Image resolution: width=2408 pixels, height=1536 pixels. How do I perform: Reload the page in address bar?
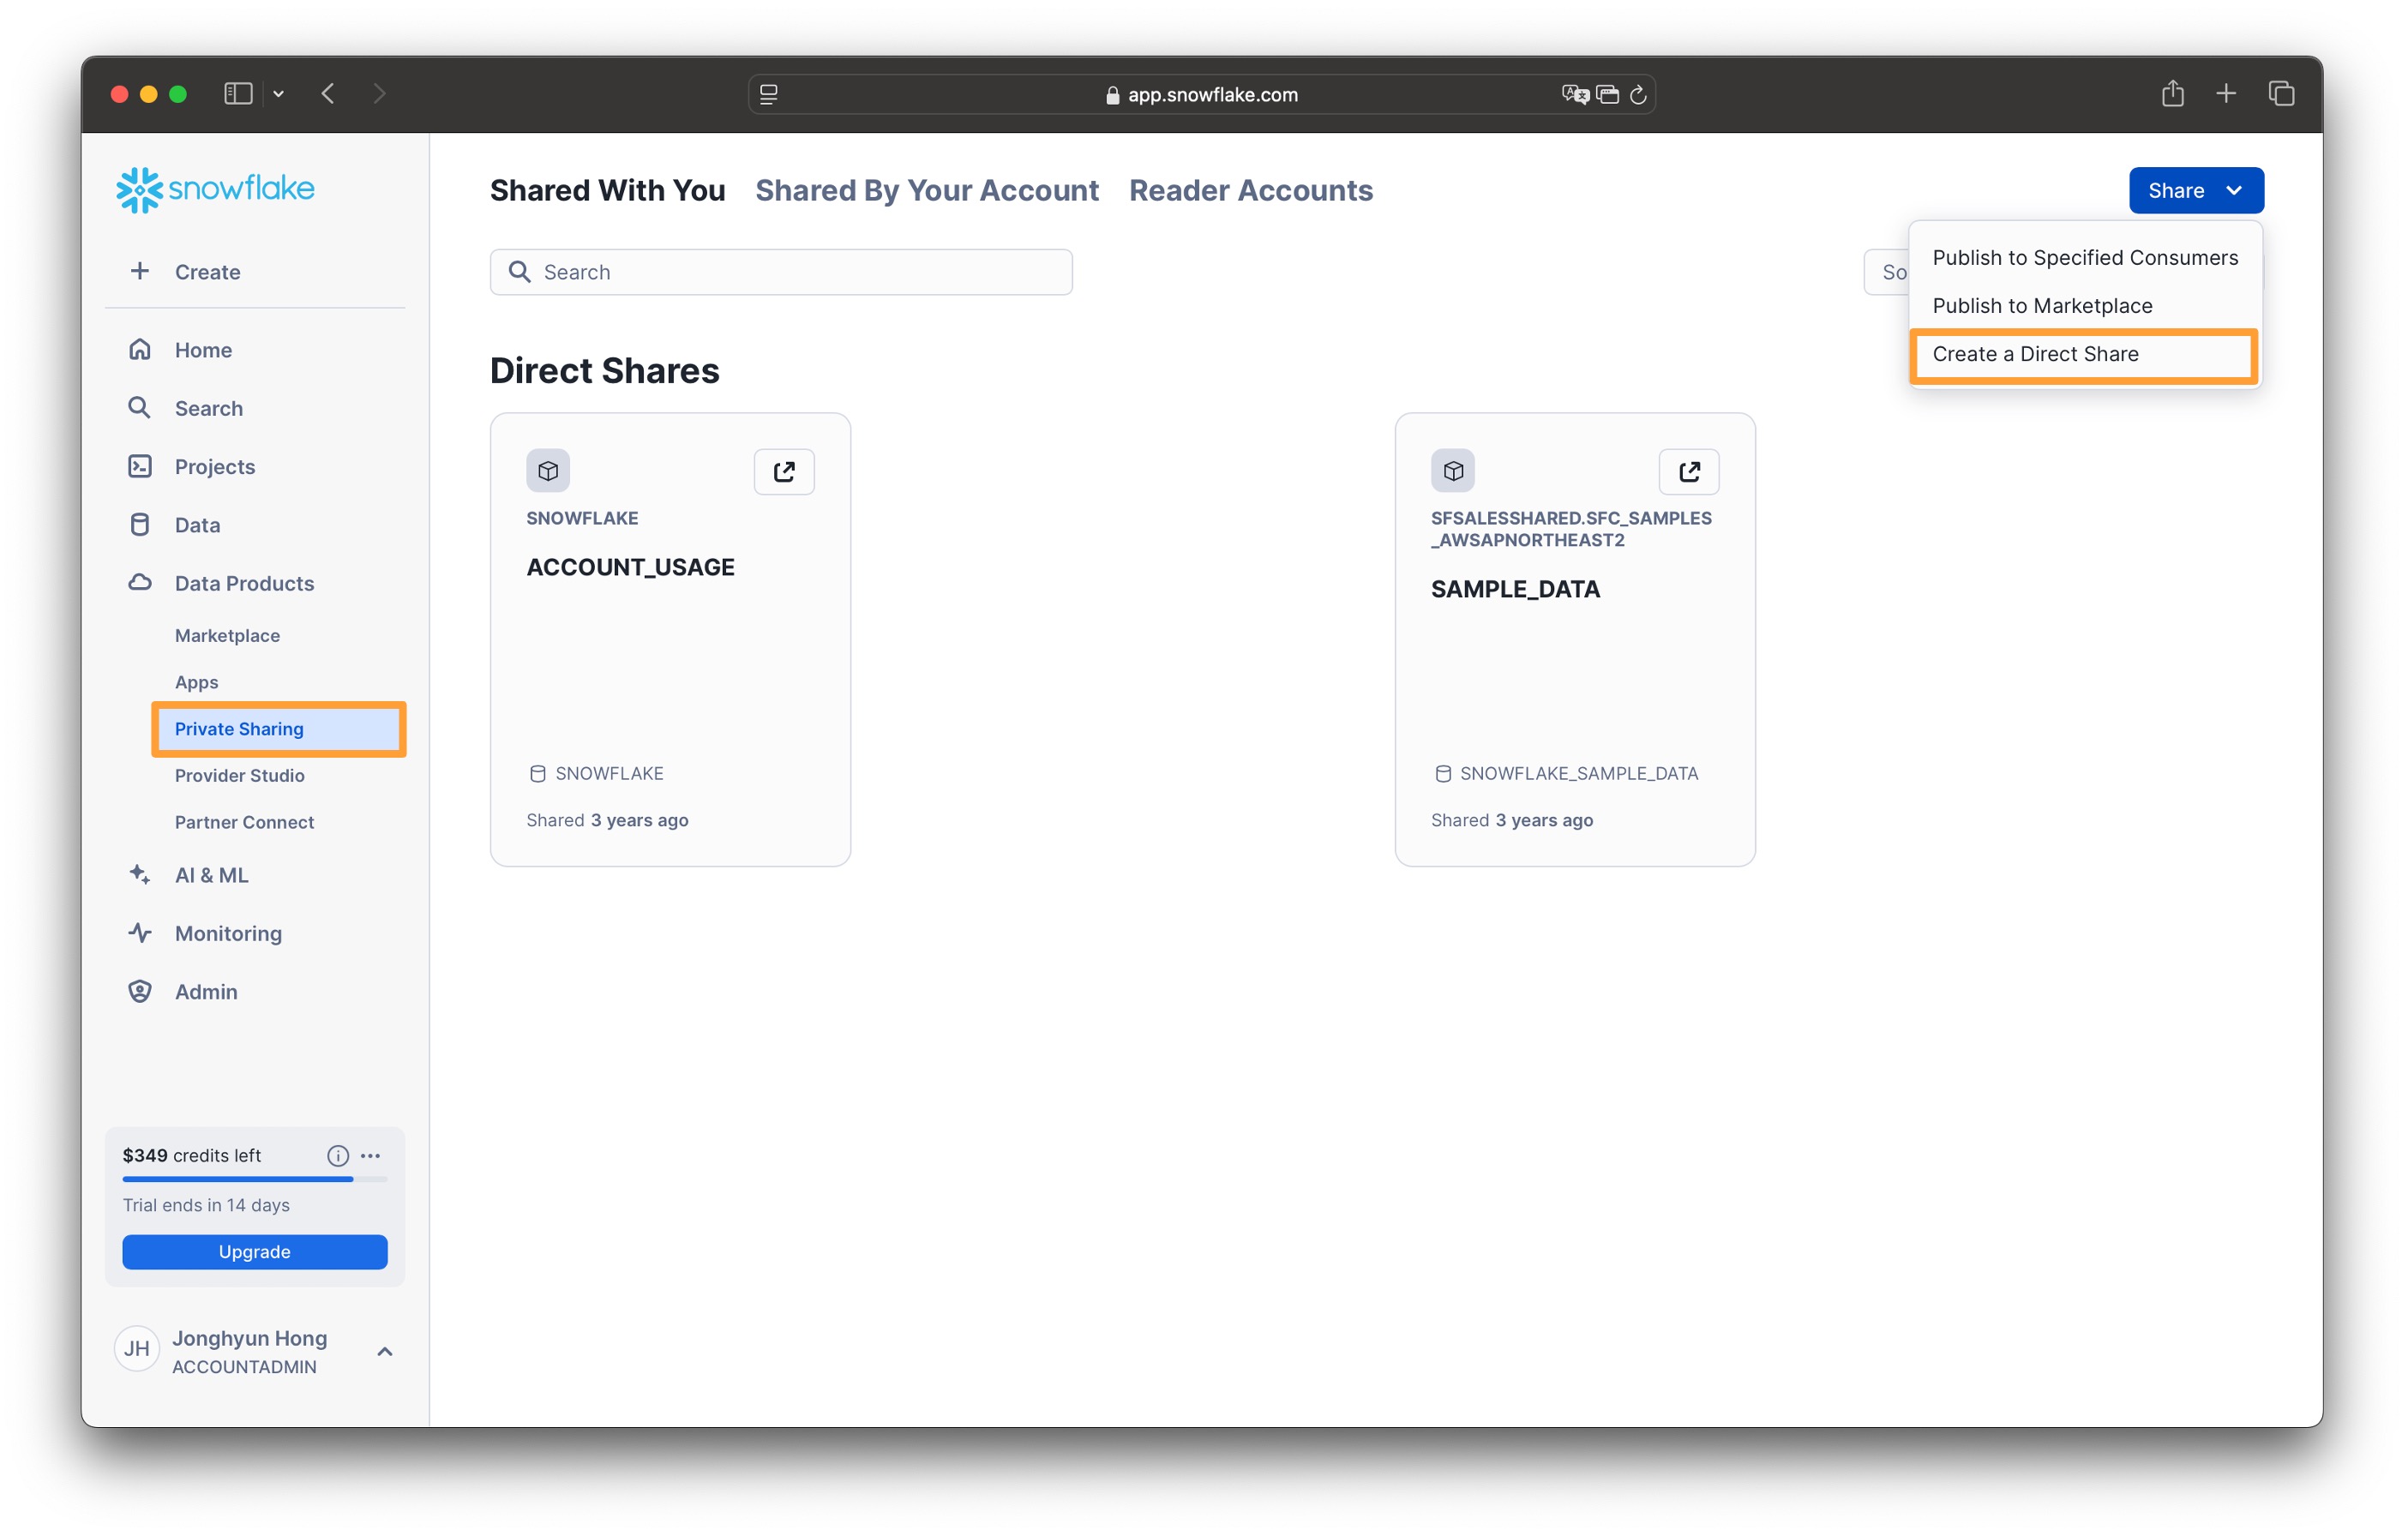tap(1638, 94)
